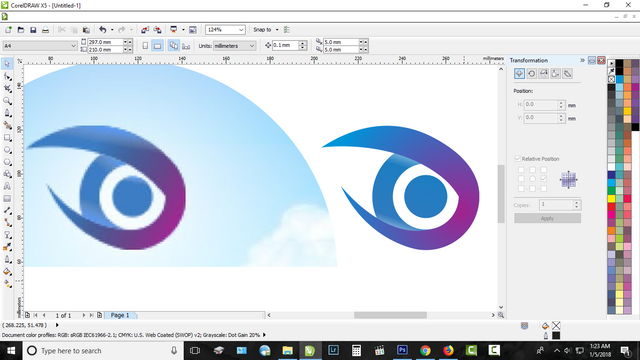Select the Text tool
The height and width of the screenshot is (360, 640).
point(7,186)
